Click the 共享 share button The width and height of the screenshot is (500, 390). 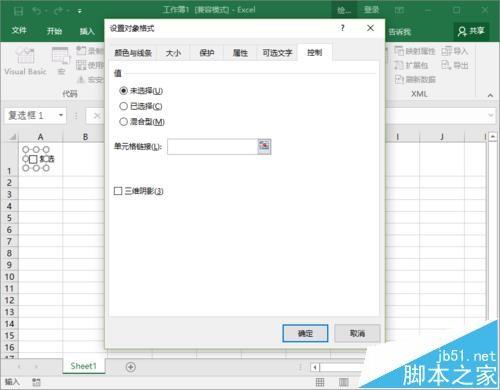tap(471, 31)
